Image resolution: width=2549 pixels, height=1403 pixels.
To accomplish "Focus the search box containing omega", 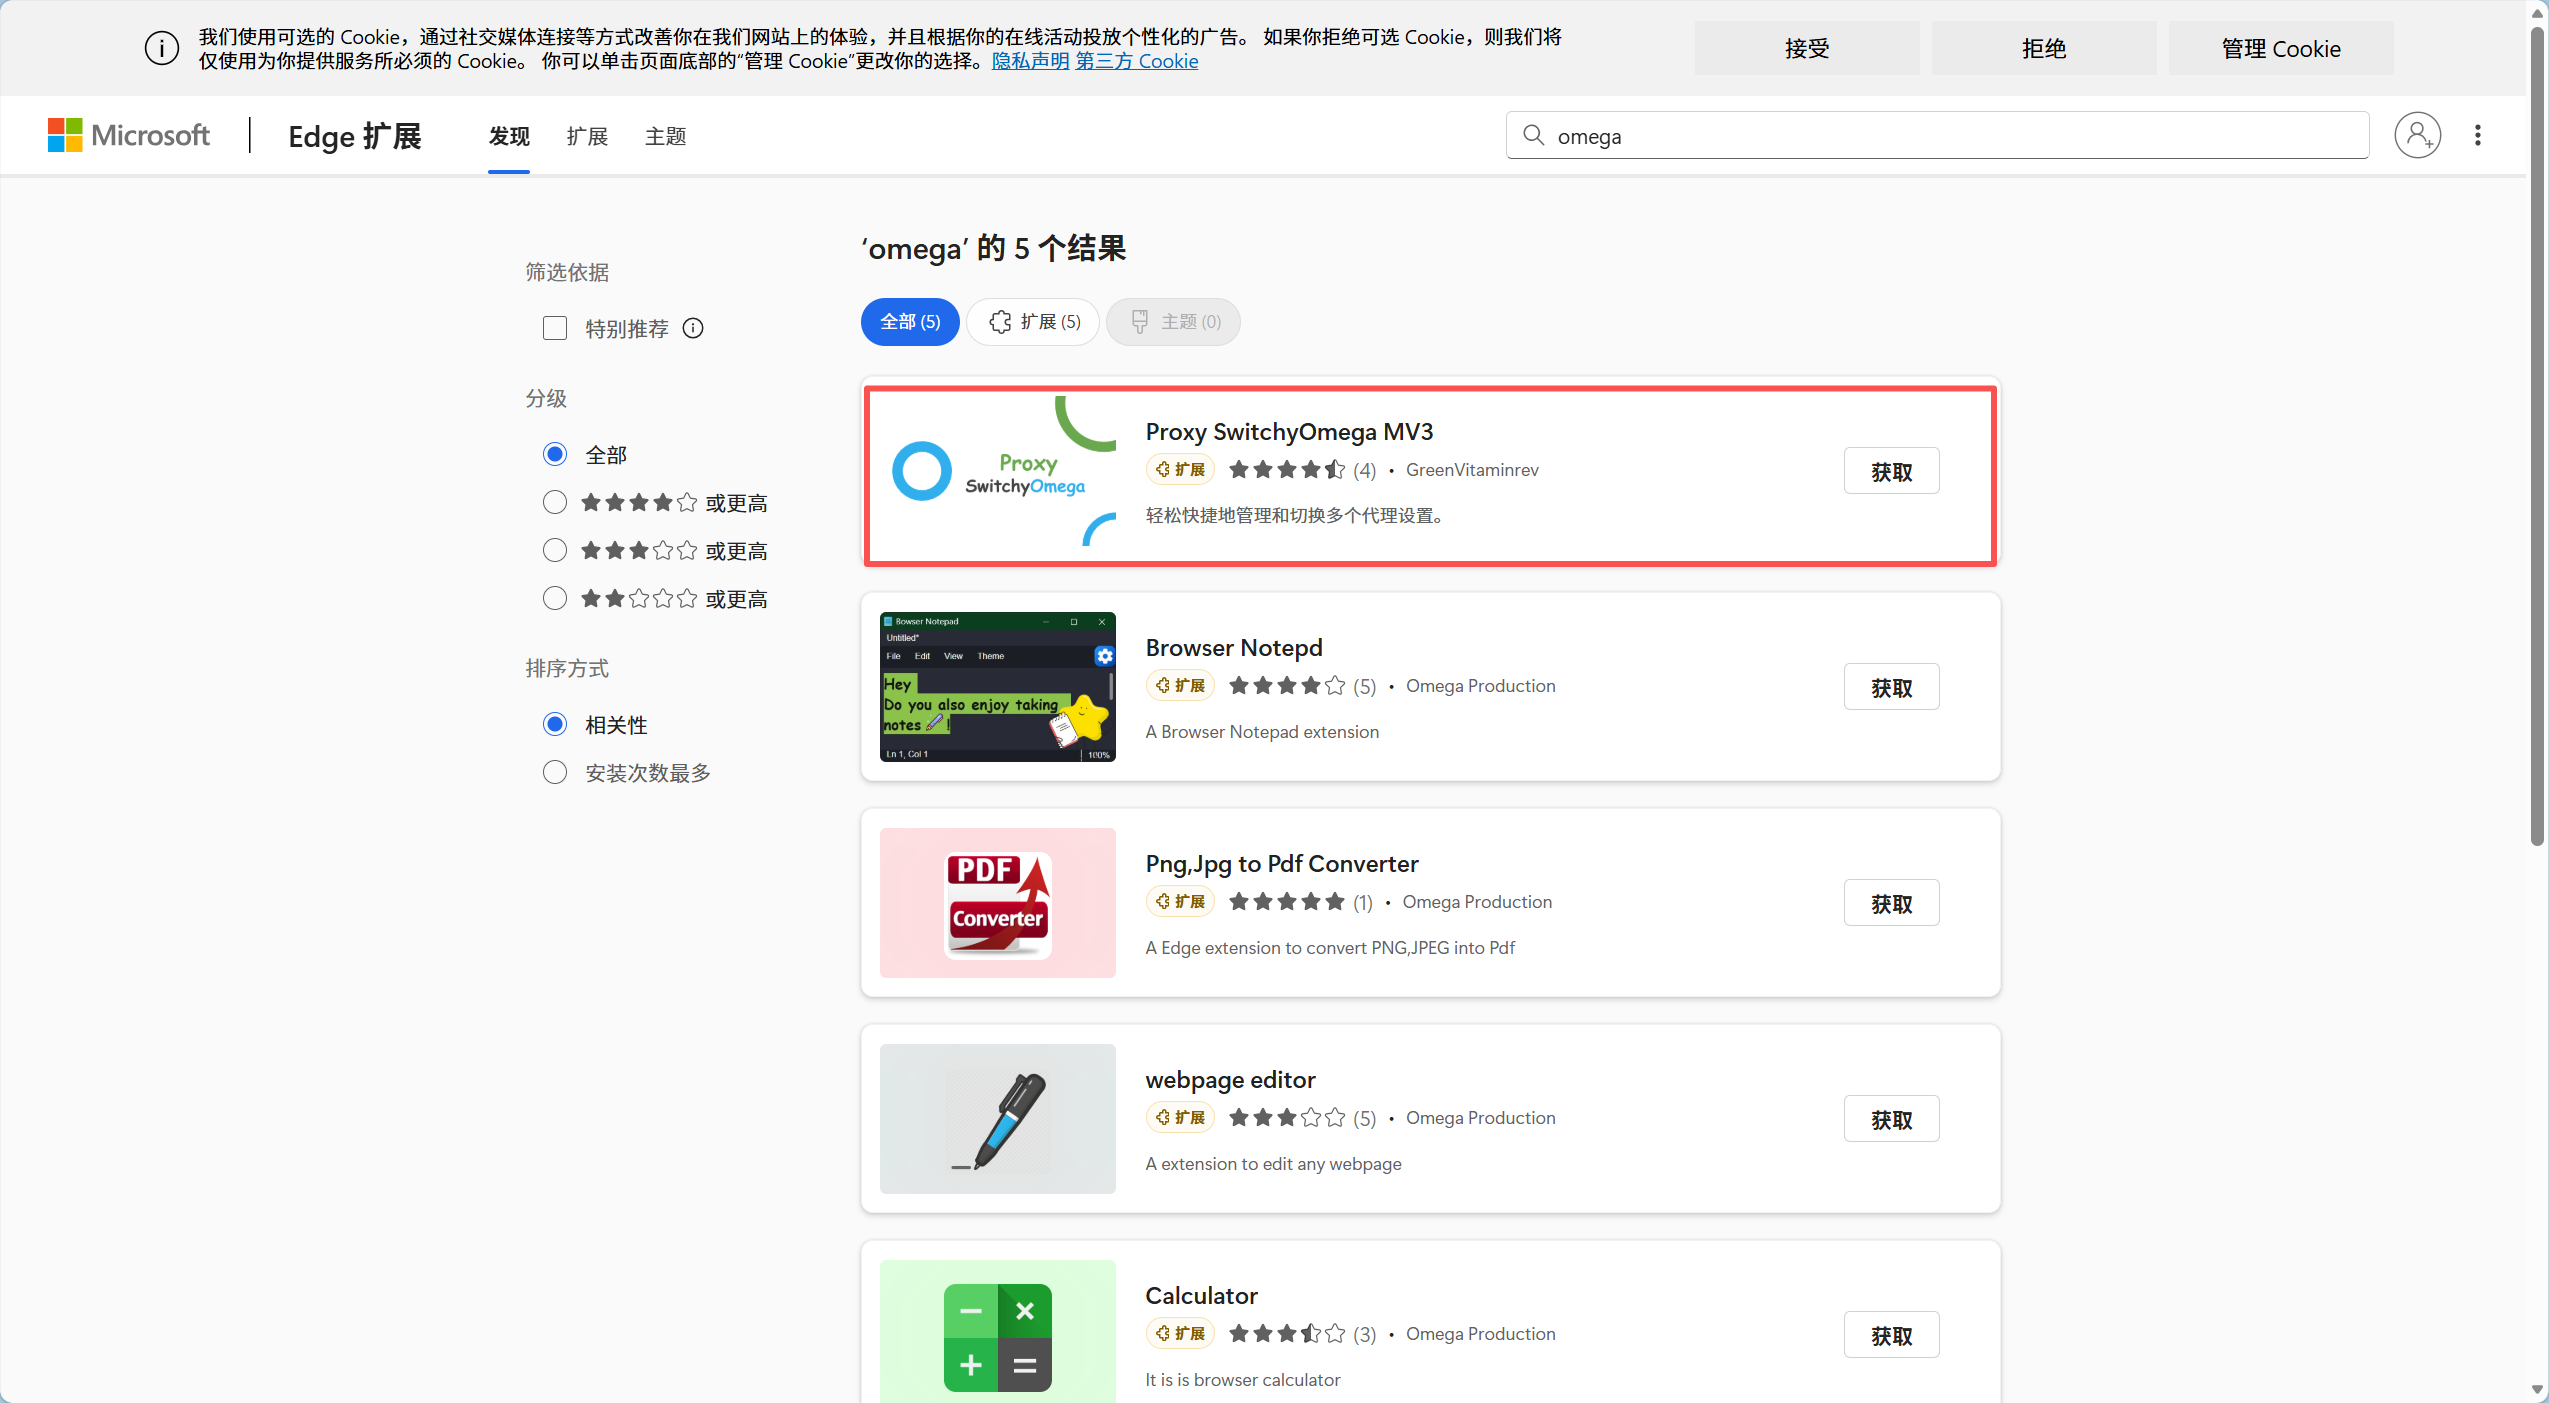I will coord(1937,135).
